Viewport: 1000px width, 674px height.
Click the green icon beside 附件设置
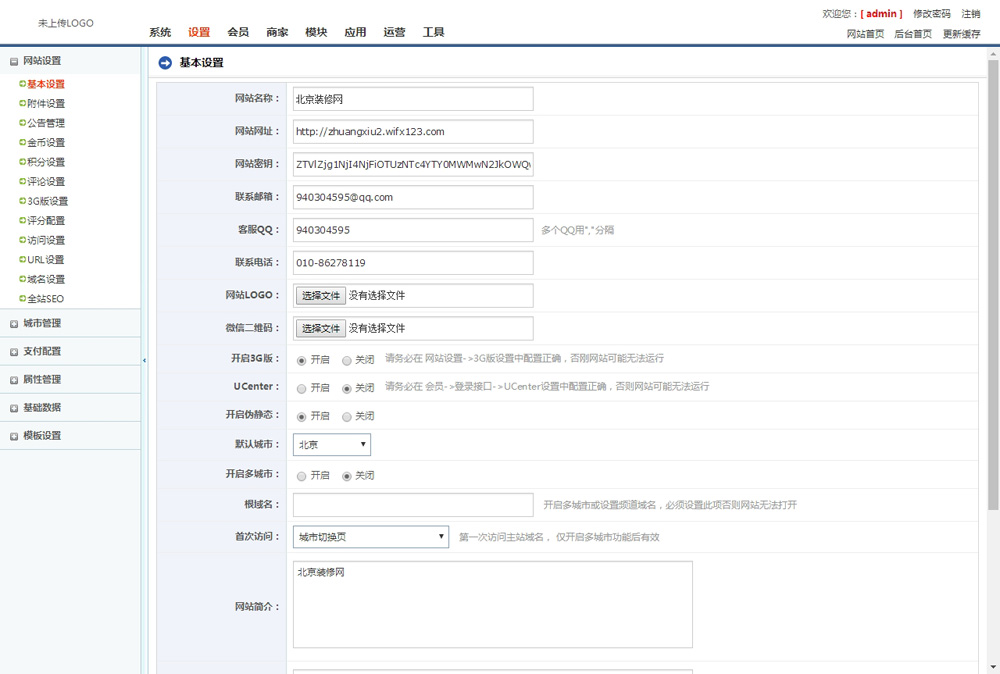22,104
